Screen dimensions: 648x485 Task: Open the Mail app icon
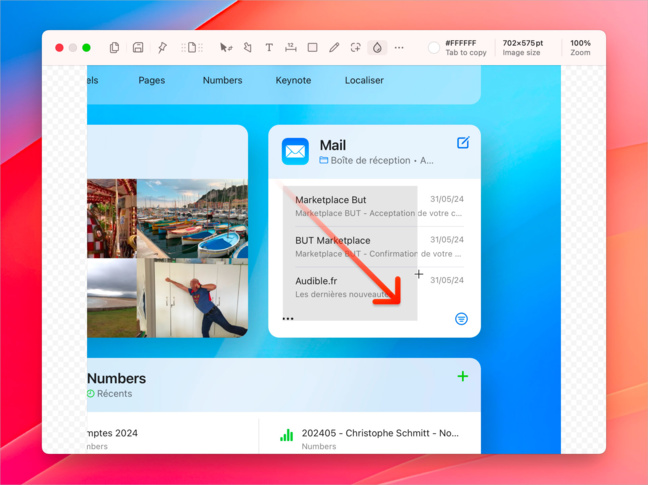point(295,151)
